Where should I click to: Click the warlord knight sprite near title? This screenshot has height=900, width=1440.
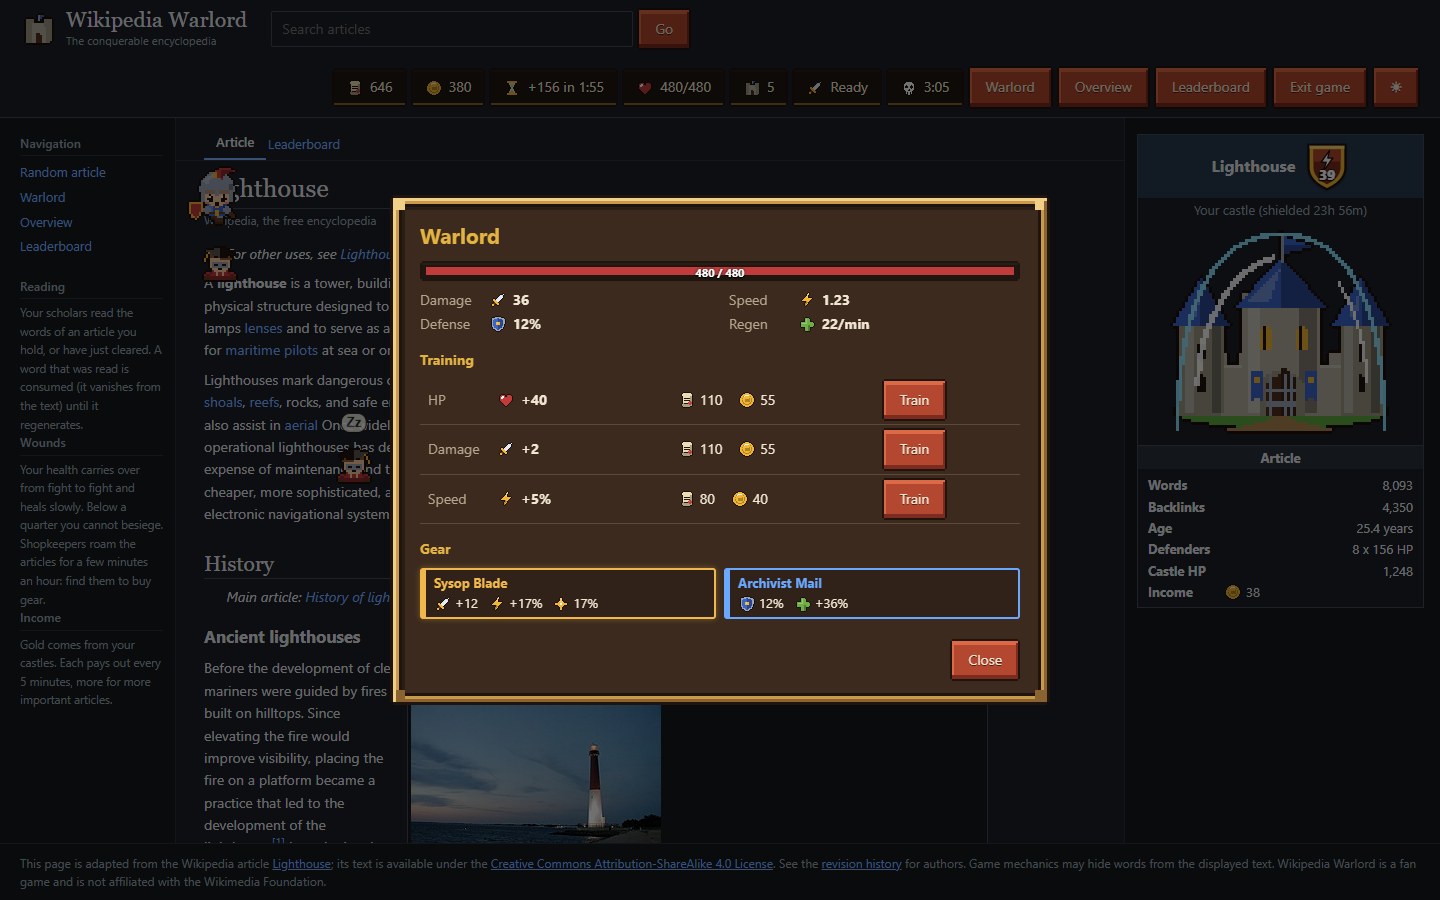tap(214, 195)
